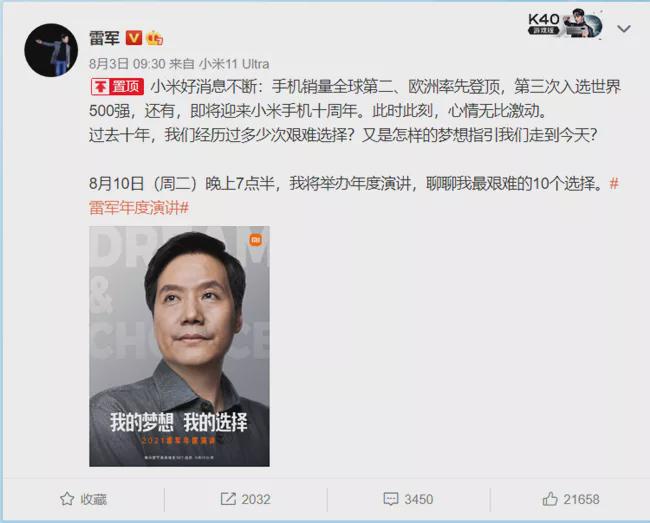Click the repost count 2032
The height and width of the screenshot is (523, 650).
[x=256, y=499]
